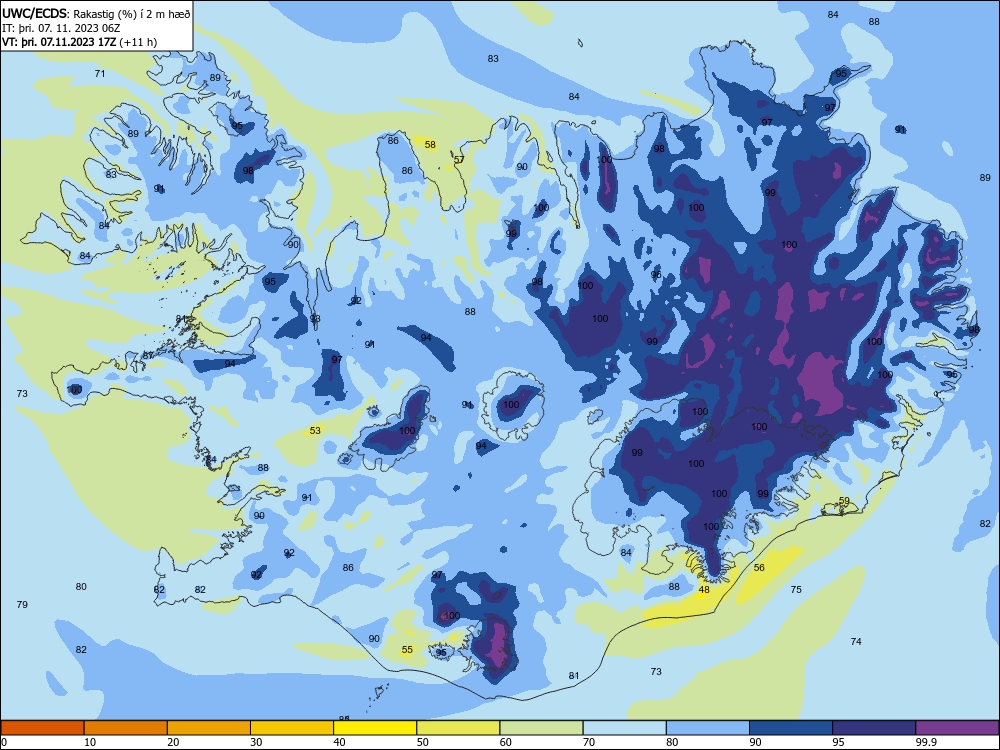
Task: Click the pale blue 70–80 legend swatch
Action: point(624,728)
